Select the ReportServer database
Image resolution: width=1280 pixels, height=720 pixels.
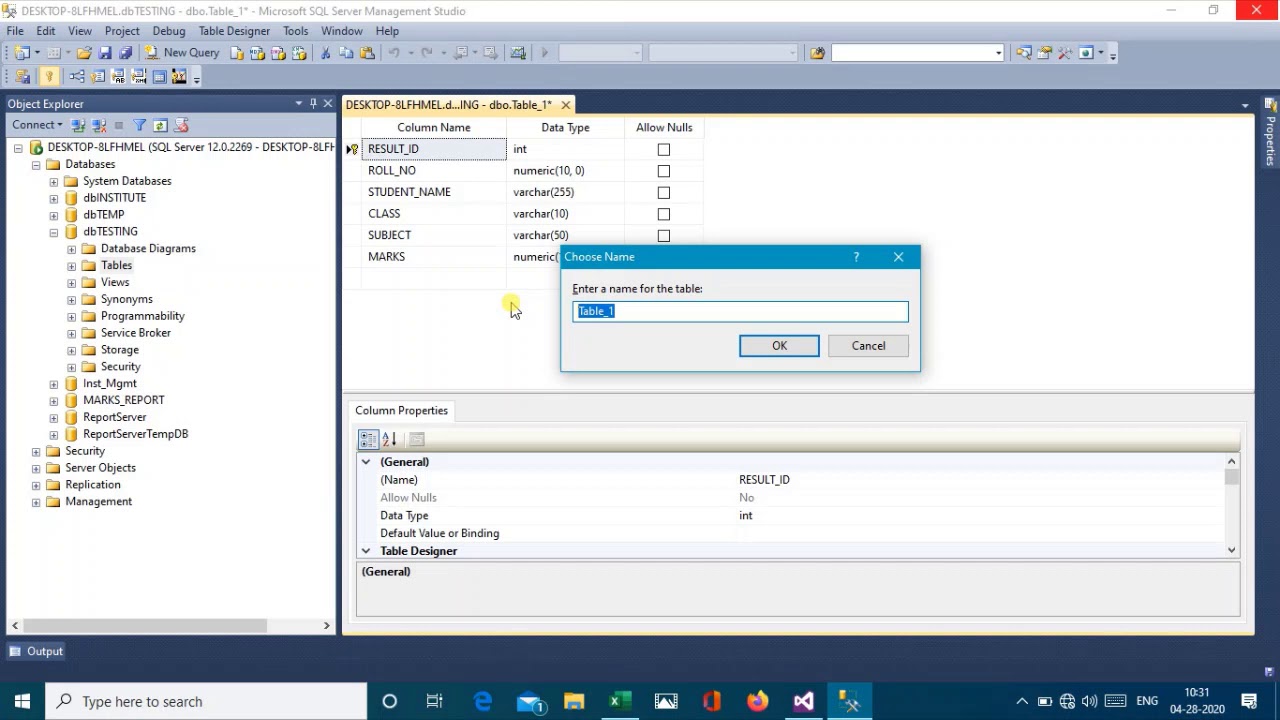point(114,417)
